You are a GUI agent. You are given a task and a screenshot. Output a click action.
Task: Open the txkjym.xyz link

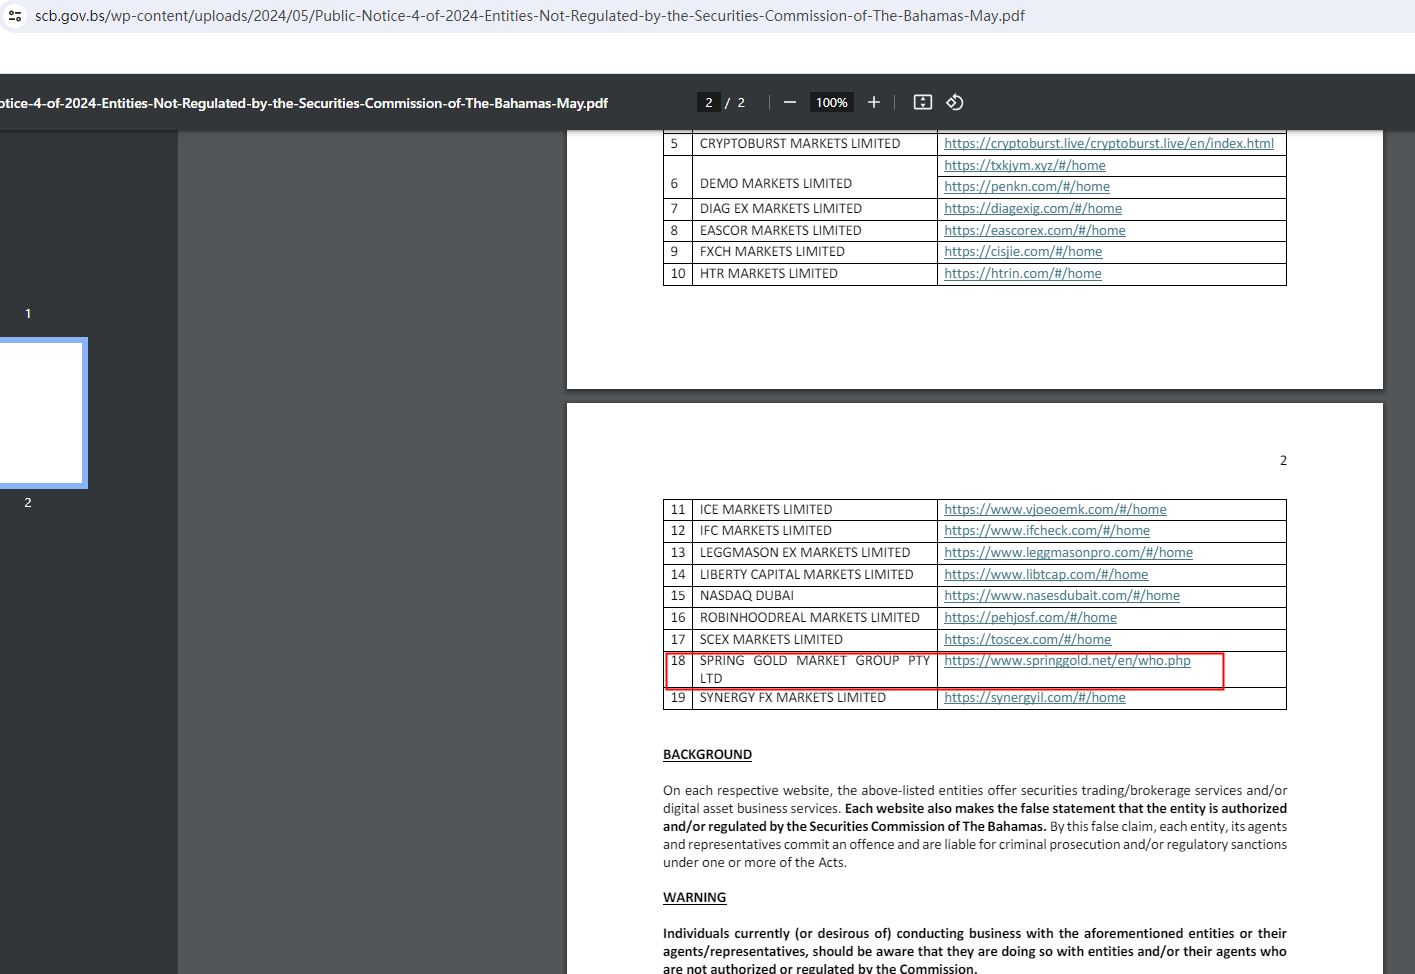point(1025,166)
